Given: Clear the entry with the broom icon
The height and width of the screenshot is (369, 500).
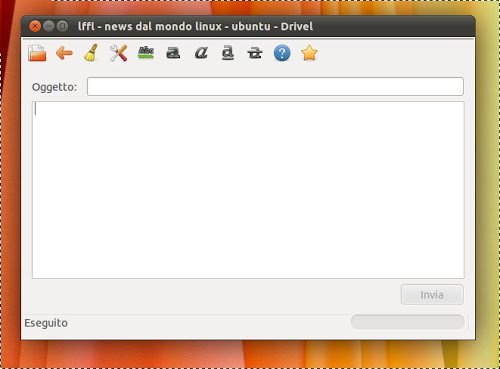Looking at the screenshot, I should (91, 53).
